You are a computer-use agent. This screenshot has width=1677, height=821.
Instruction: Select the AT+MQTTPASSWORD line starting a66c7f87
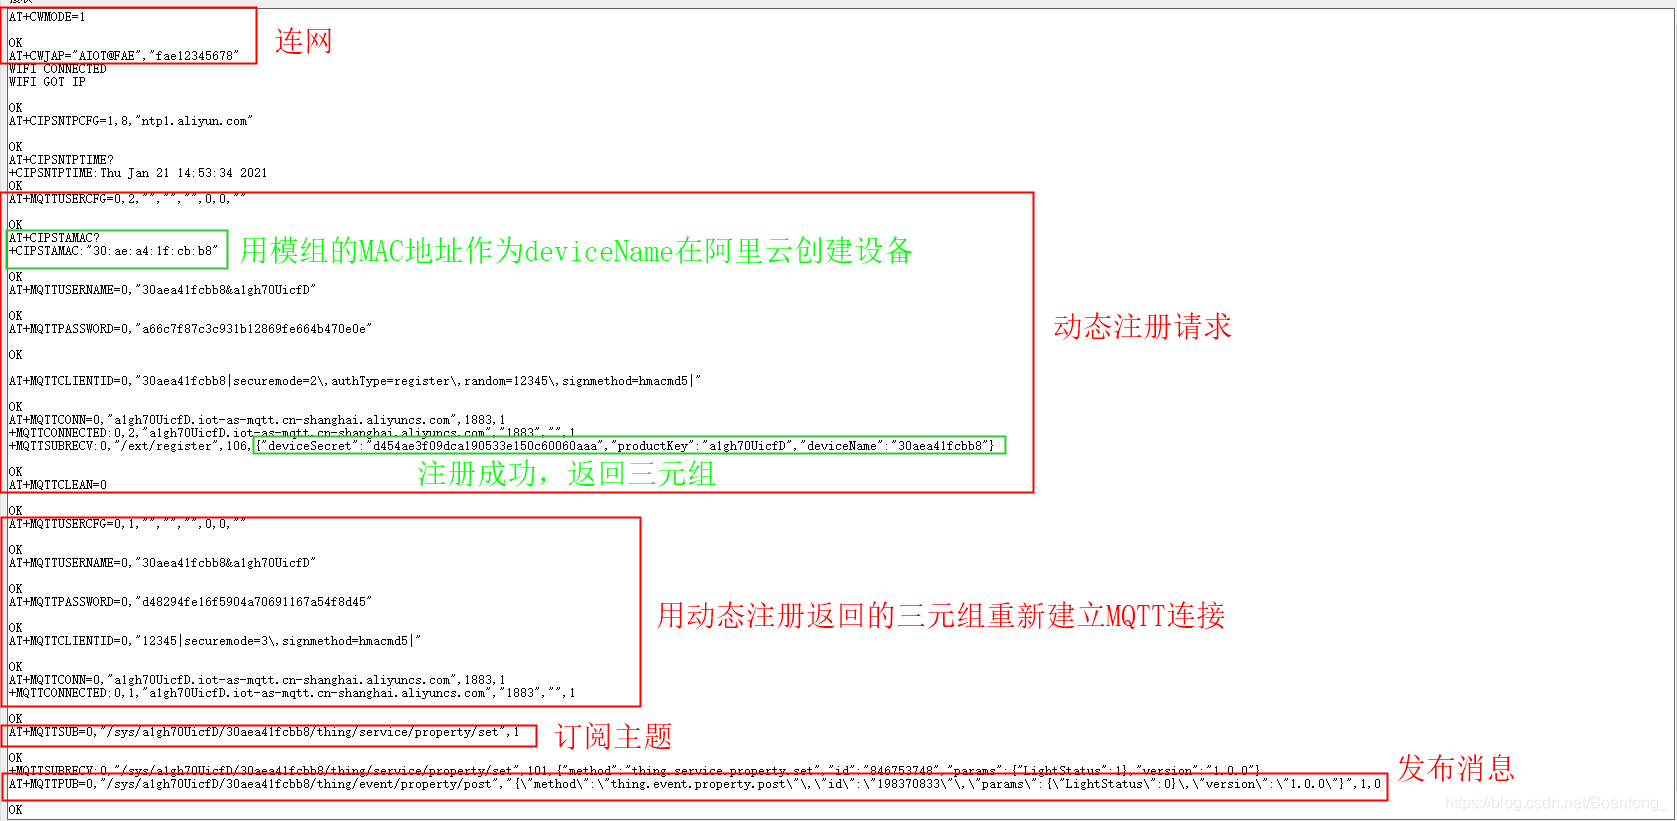190,329
